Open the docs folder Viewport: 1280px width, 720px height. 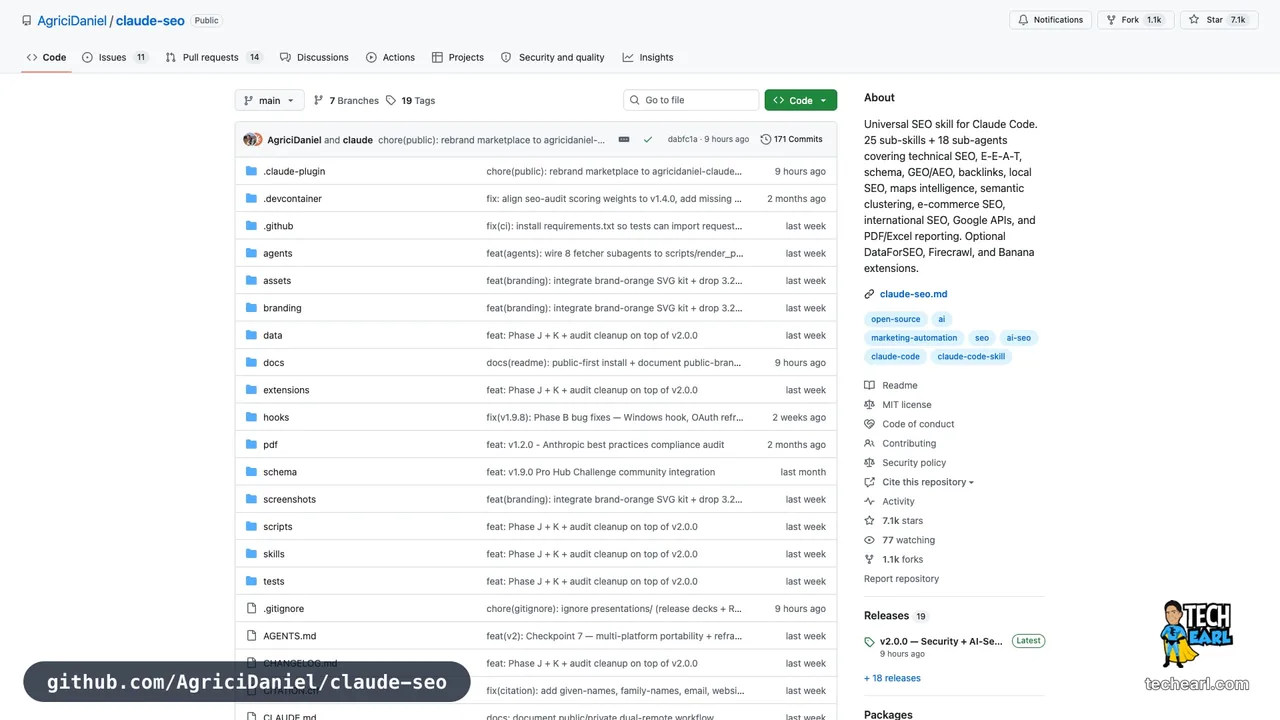(274, 363)
